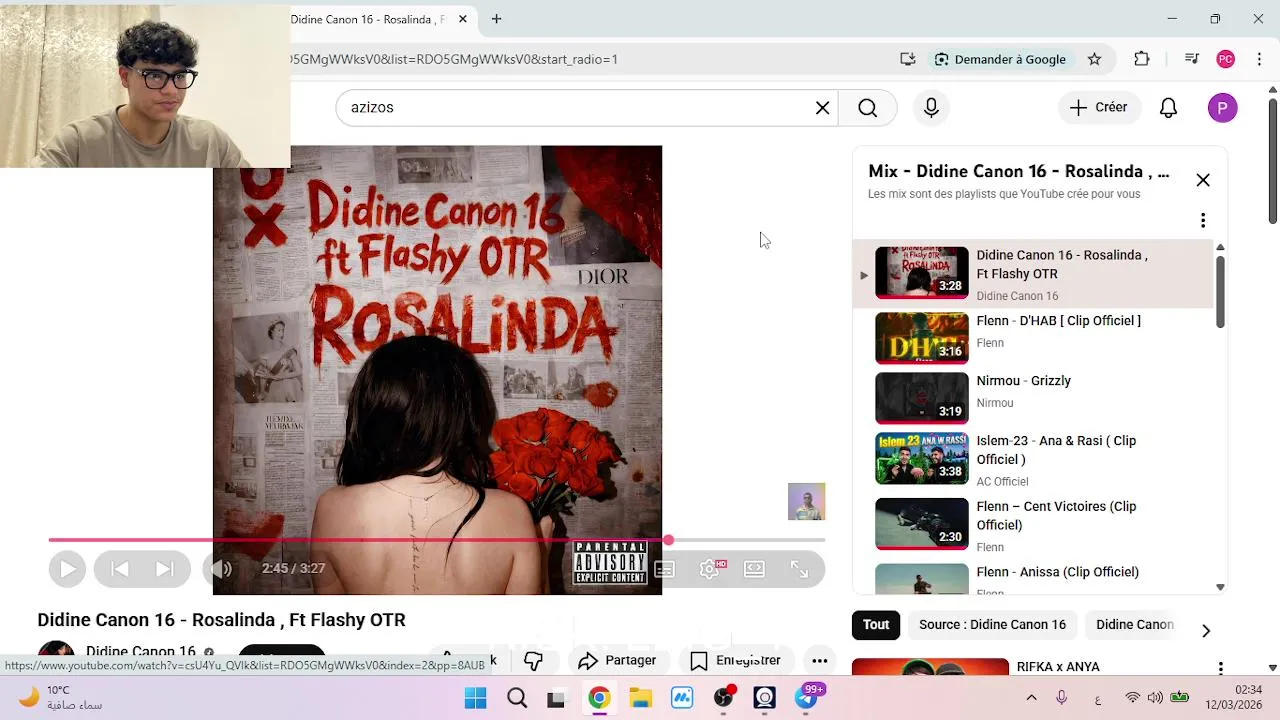Select Islem-23 - Ana & Rasi video
Image resolution: width=1280 pixels, height=720 pixels.
point(1033,459)
